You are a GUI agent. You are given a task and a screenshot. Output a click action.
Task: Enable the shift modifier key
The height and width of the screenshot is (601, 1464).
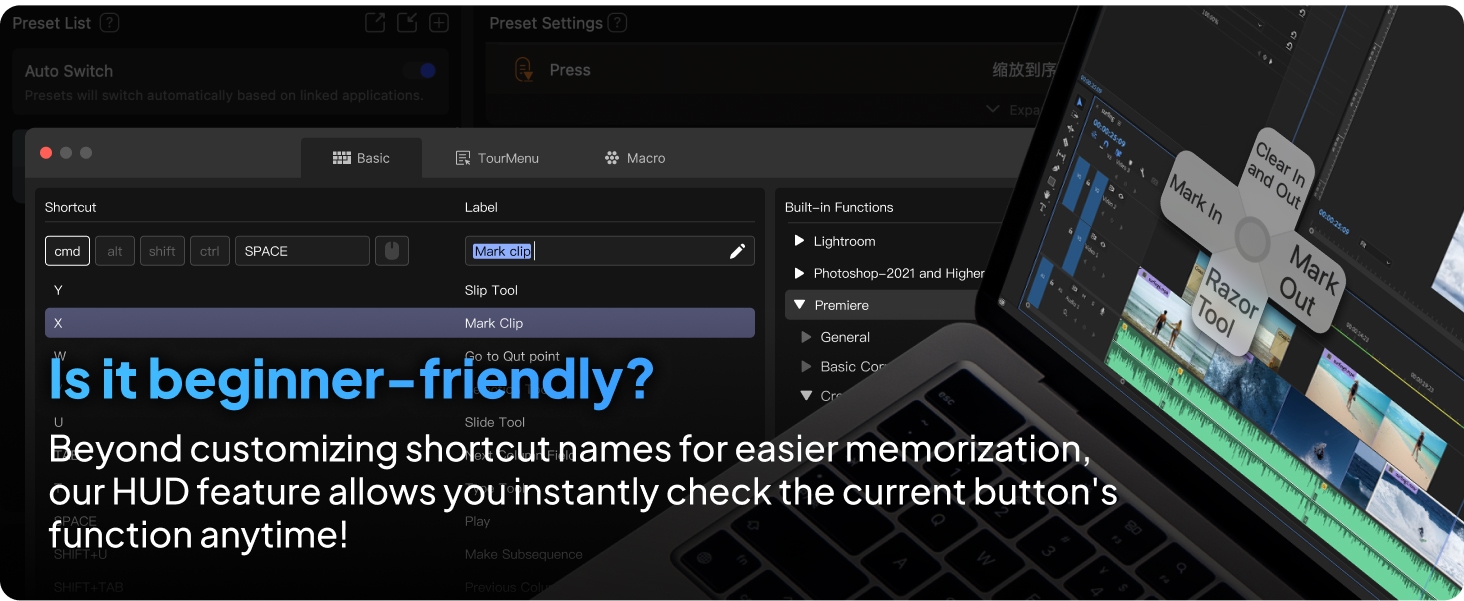[x=162, y=251]
